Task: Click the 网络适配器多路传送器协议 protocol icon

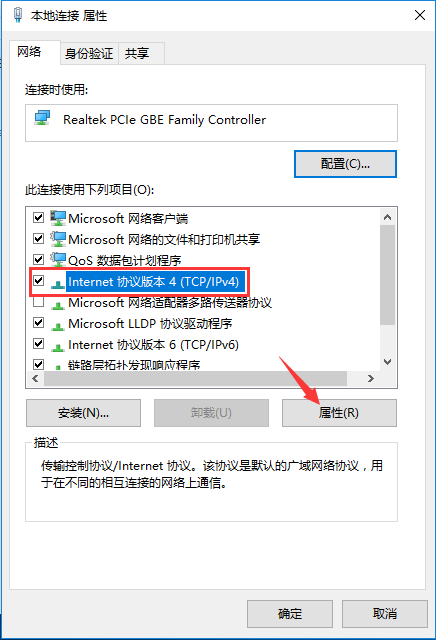Action: click(x=58, y=305)
